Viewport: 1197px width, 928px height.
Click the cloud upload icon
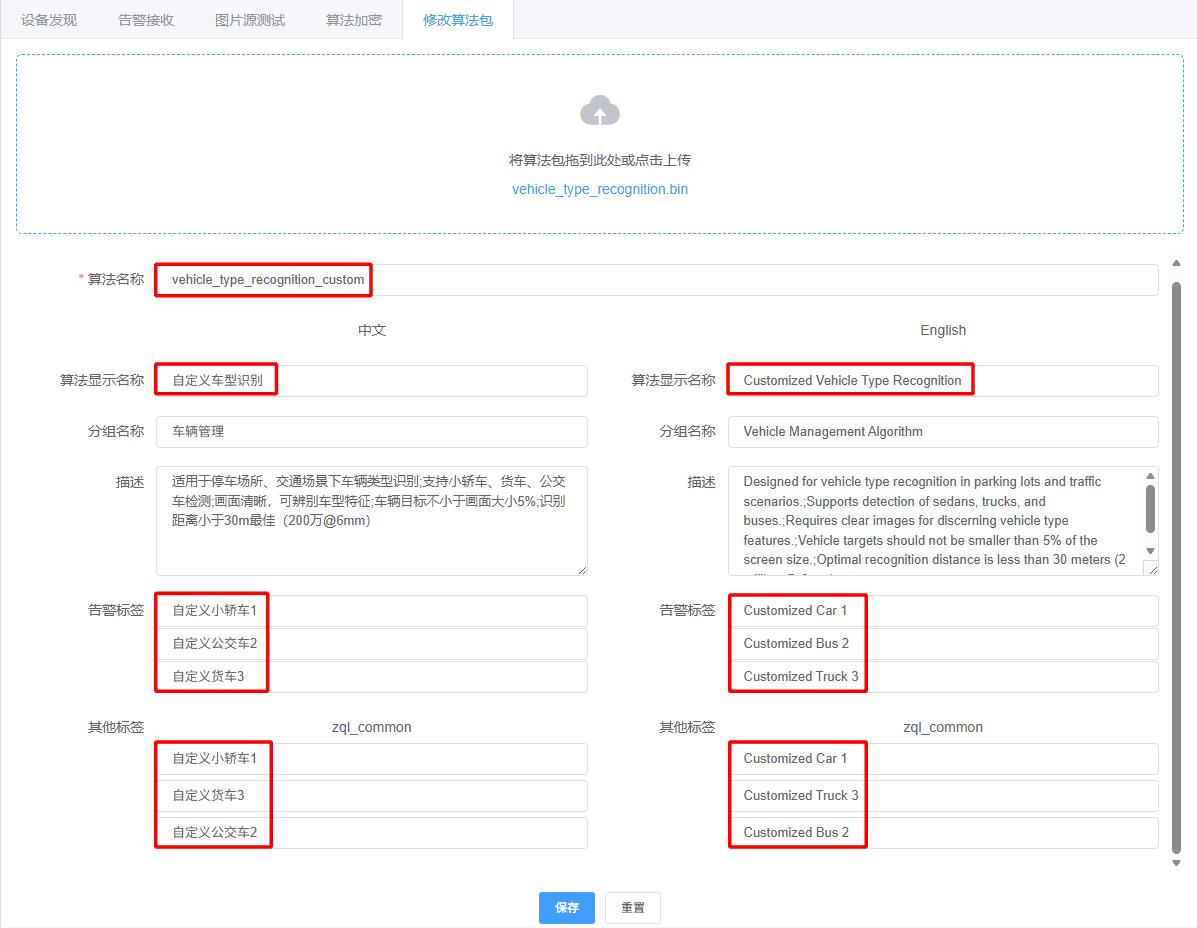599,111
